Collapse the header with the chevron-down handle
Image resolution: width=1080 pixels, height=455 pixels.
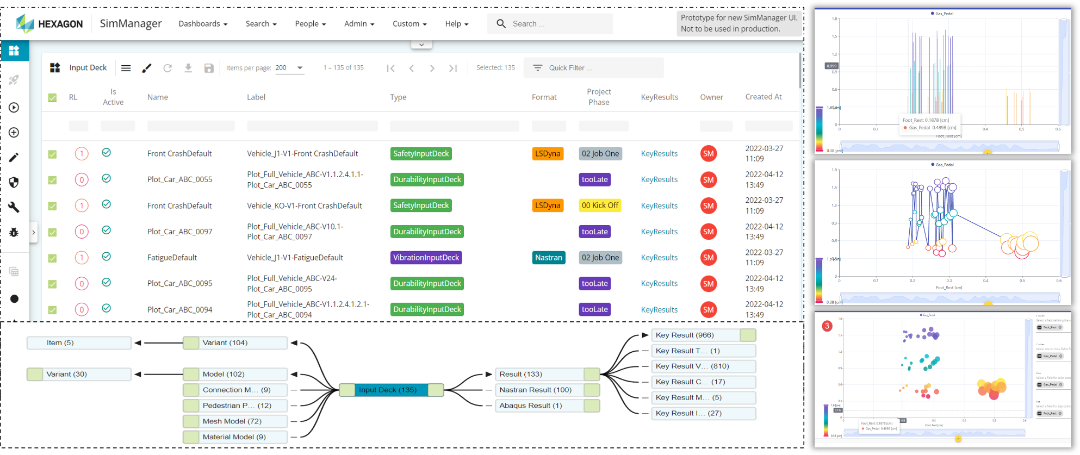pos(422,44)
